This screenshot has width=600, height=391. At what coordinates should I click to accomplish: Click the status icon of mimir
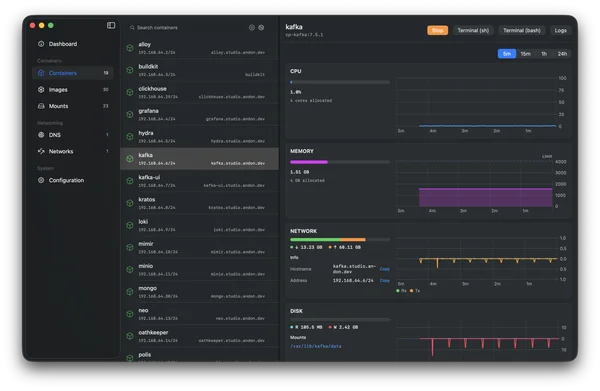pyautogui.click(x=130, y=248)
